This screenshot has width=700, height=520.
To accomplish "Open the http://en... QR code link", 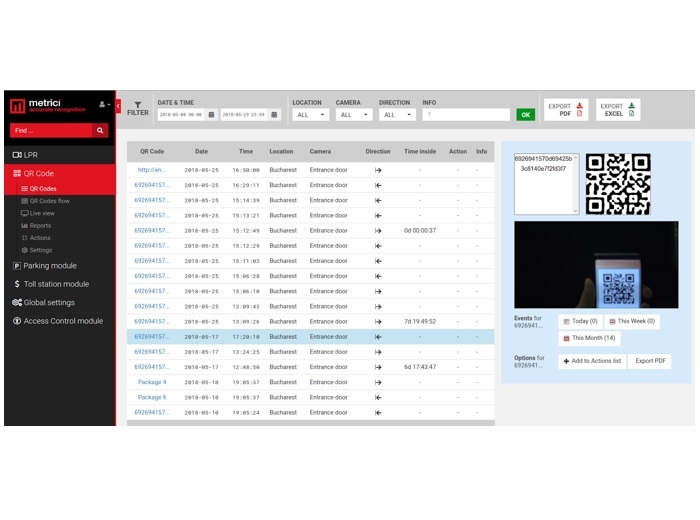I will point(152,170).
